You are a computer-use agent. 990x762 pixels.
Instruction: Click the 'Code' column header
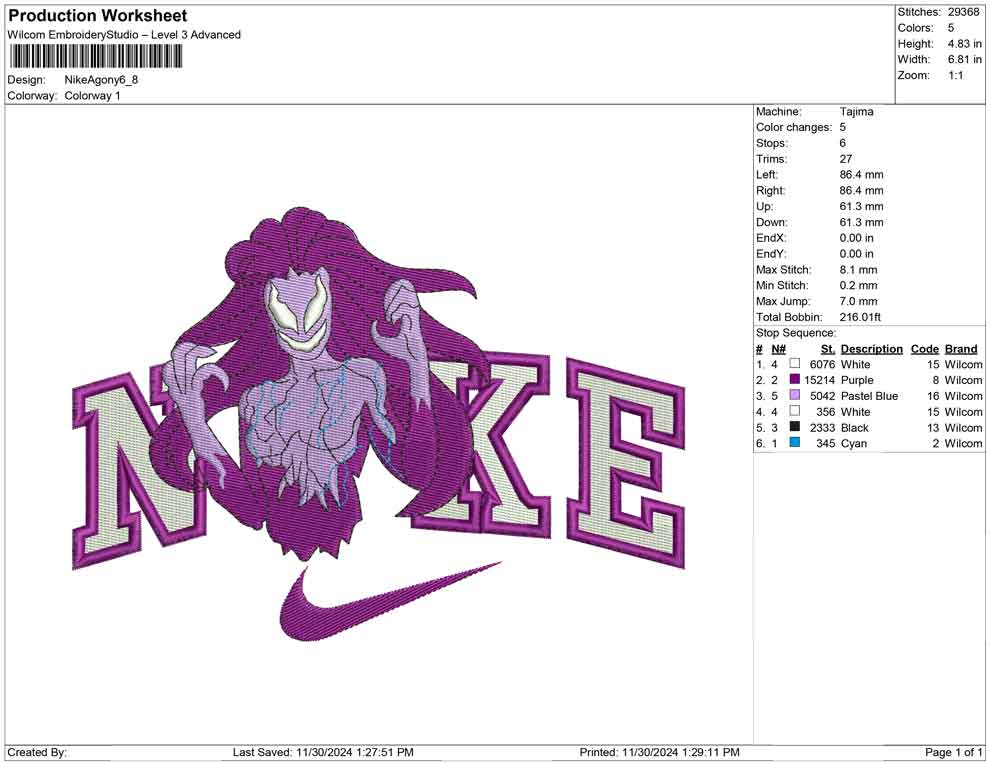point(924,349)
